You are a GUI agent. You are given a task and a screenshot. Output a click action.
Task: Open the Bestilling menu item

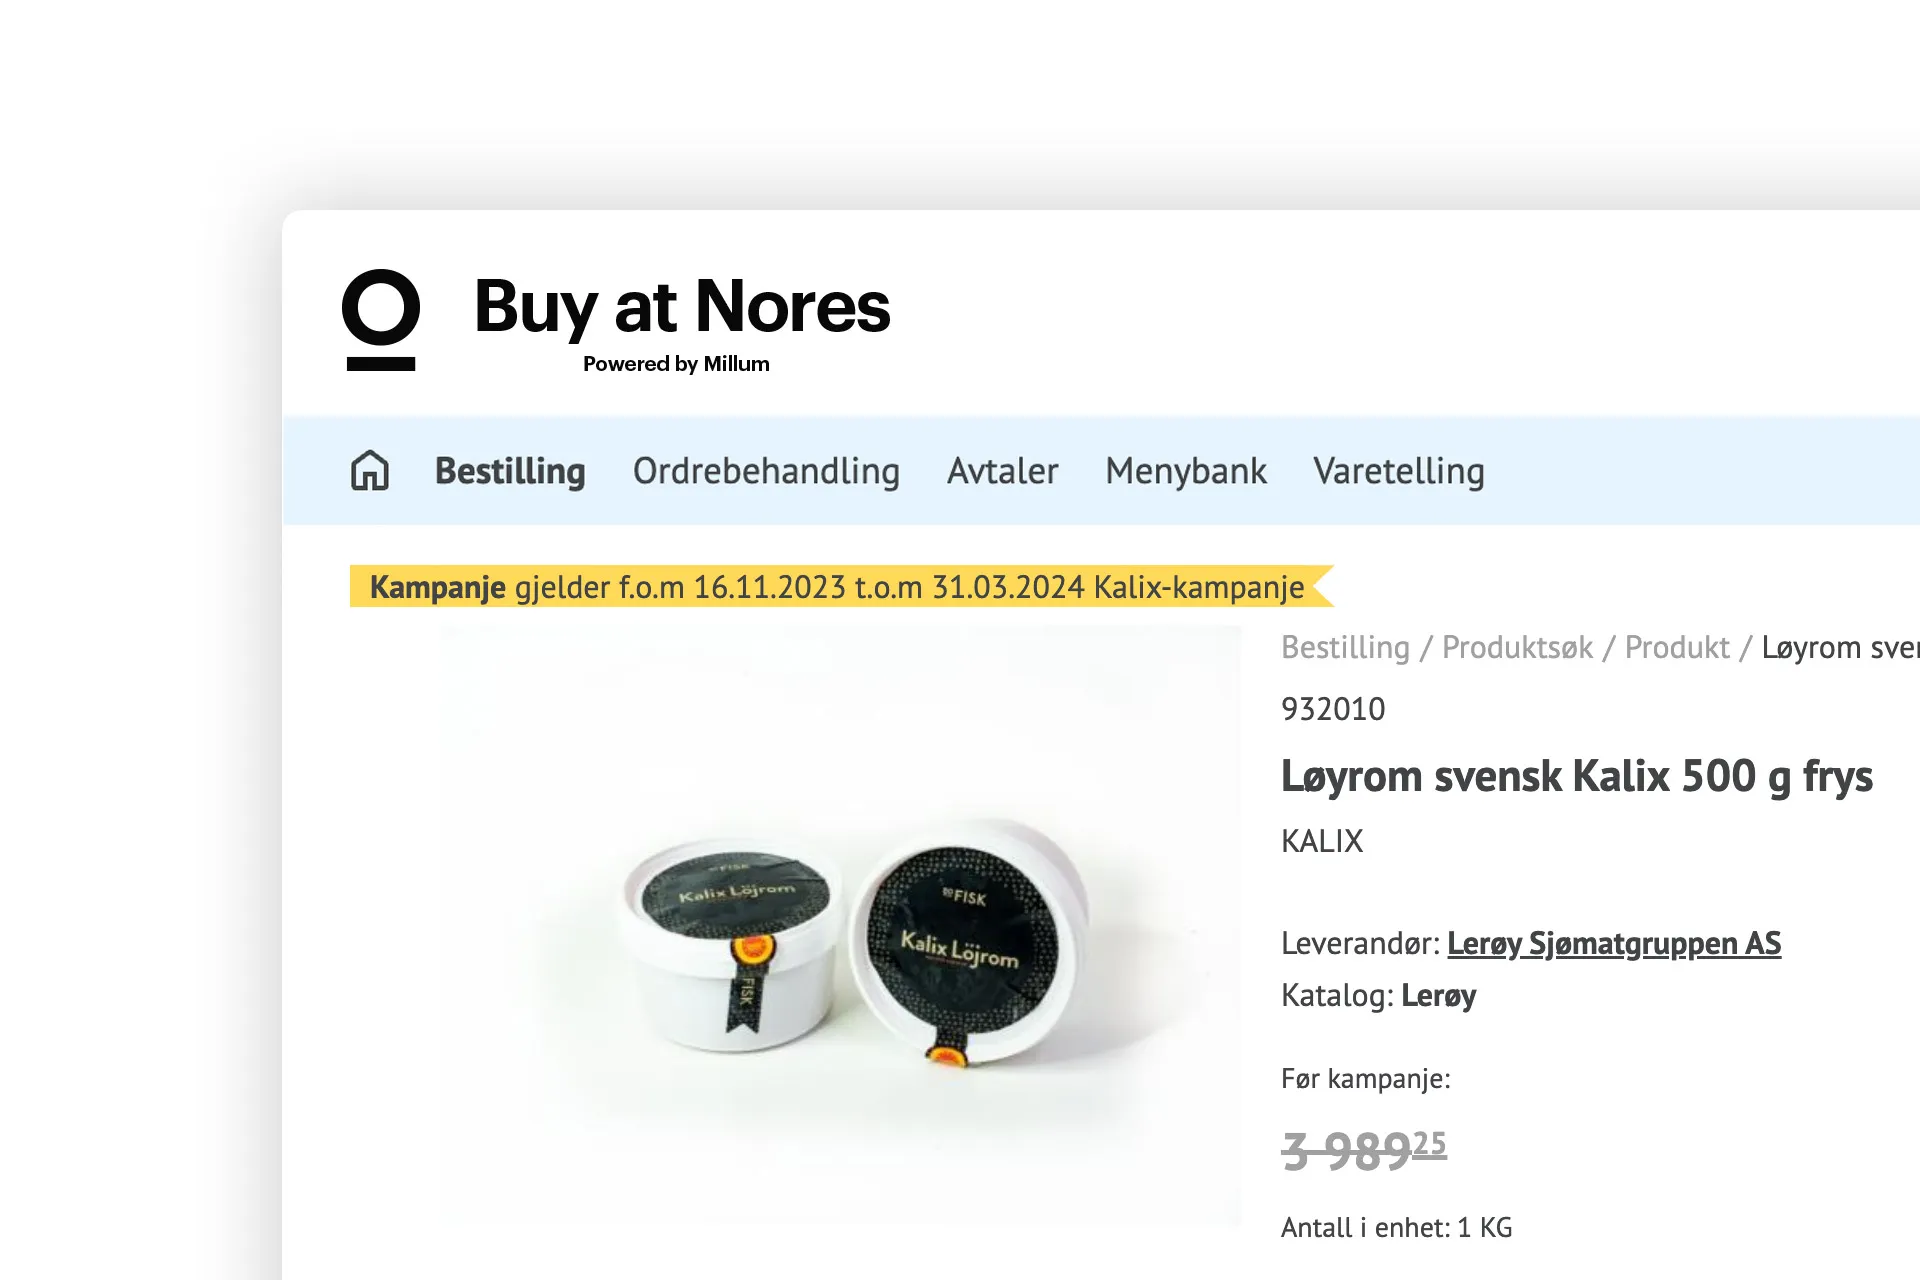509,471
